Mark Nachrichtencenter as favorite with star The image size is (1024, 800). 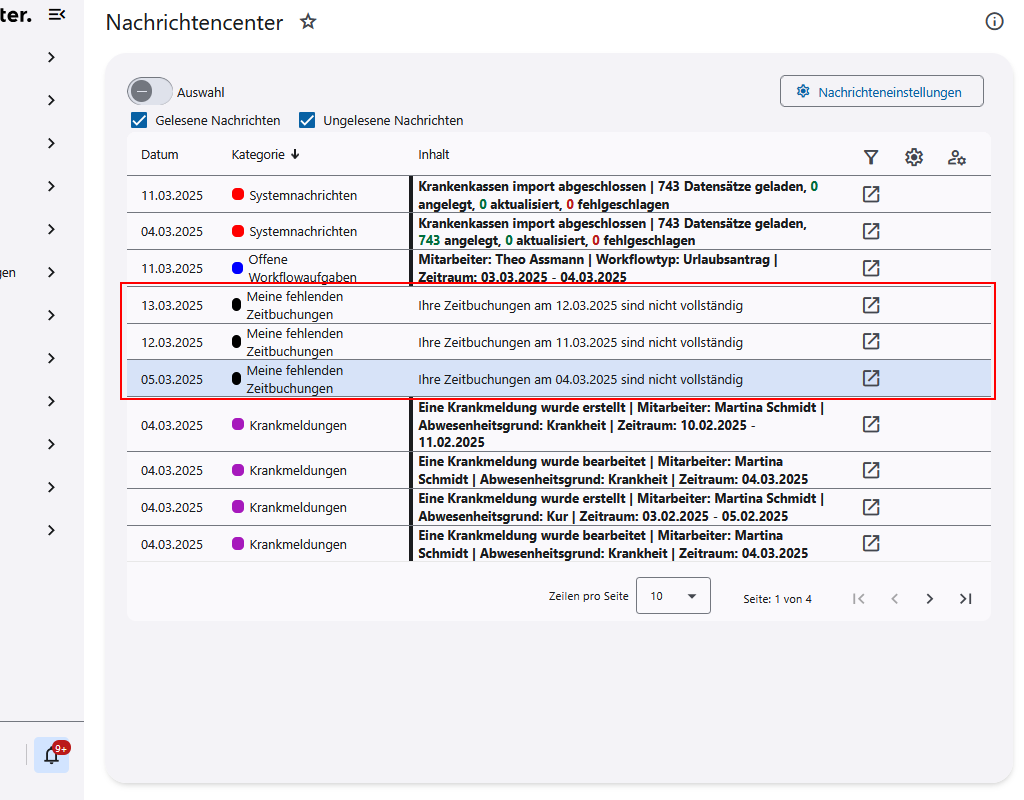click(x=308, y=22)
